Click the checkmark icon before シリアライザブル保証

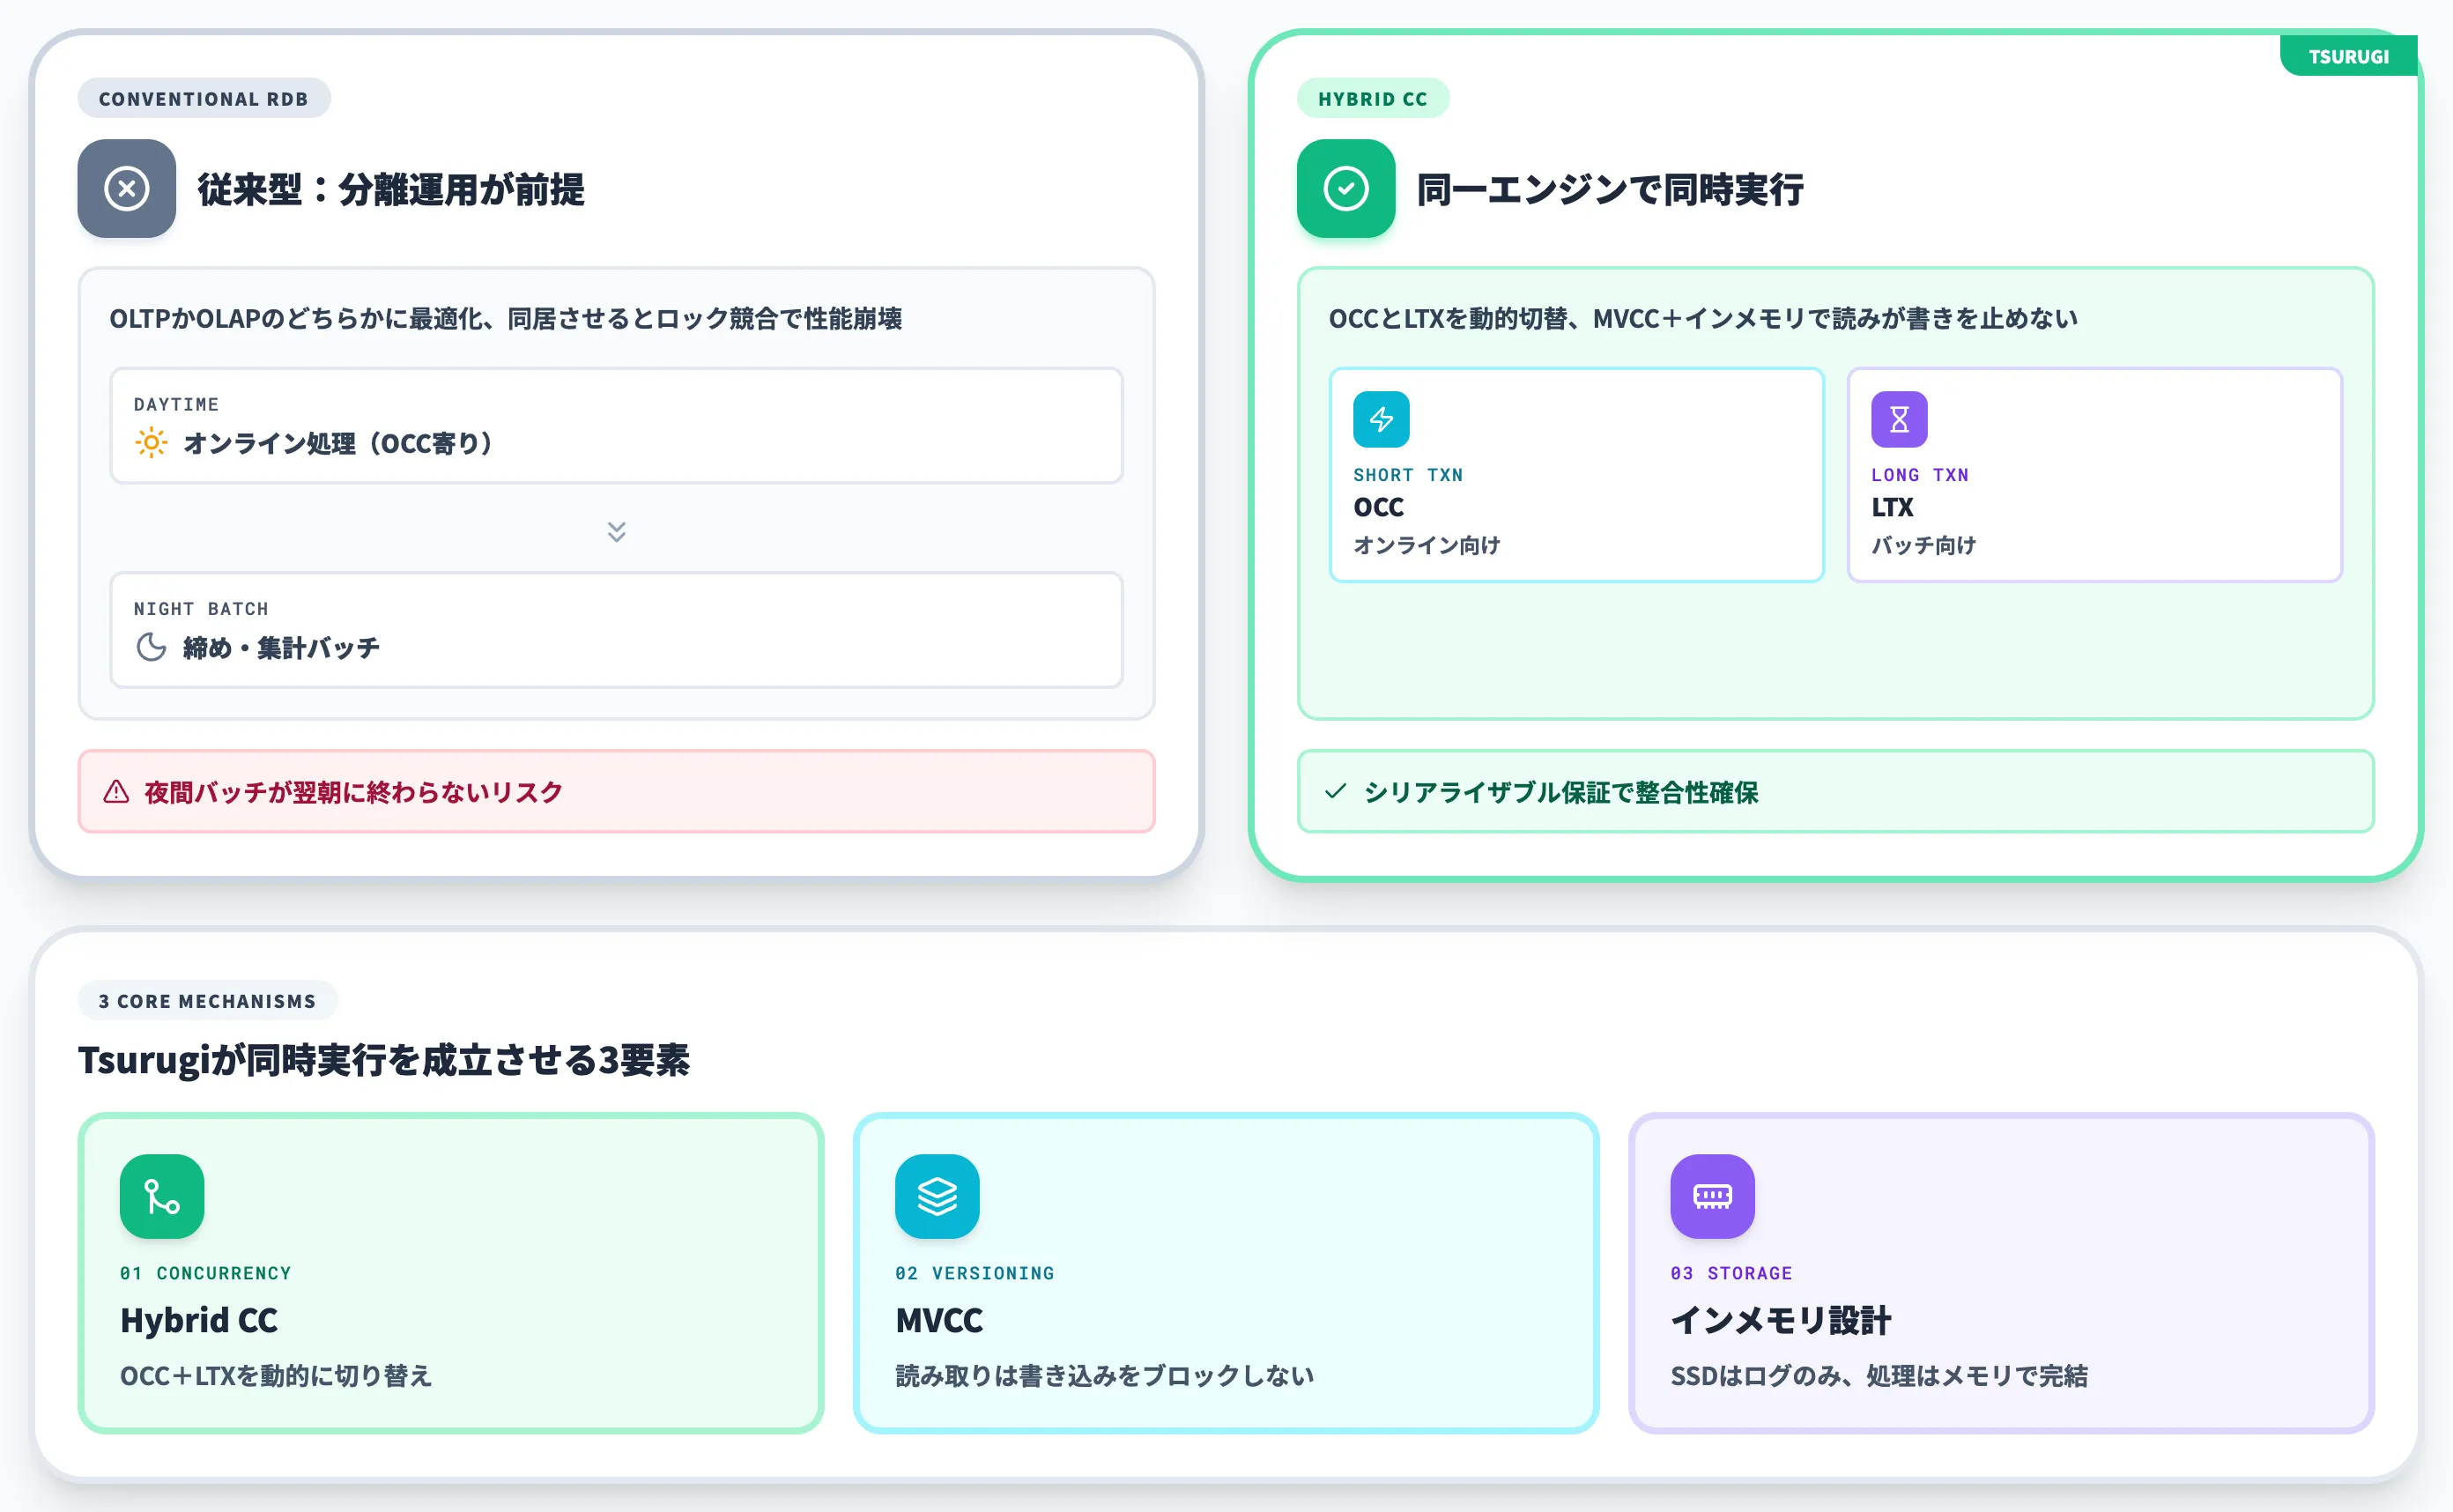[1336, 791]
